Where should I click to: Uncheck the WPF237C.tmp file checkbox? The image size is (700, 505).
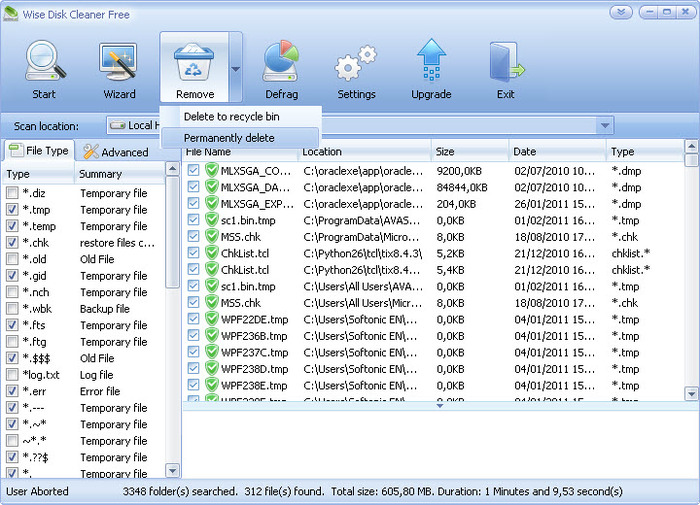[193, 352]
